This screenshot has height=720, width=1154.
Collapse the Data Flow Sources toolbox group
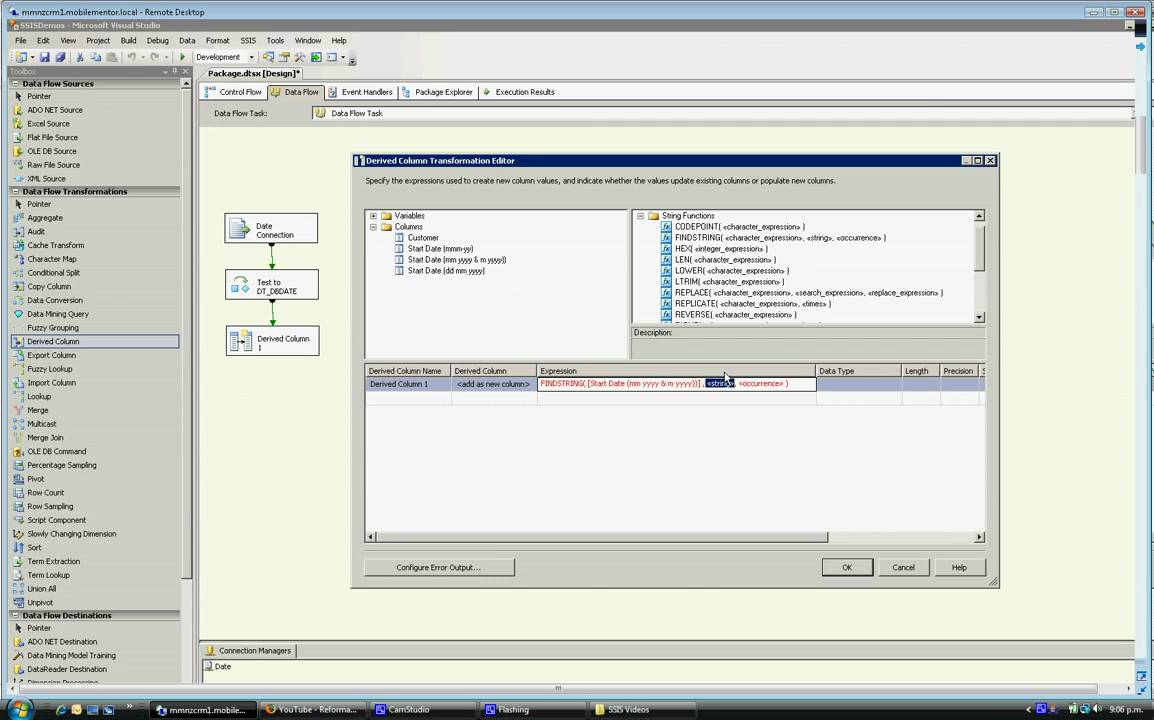coord(16,84)
